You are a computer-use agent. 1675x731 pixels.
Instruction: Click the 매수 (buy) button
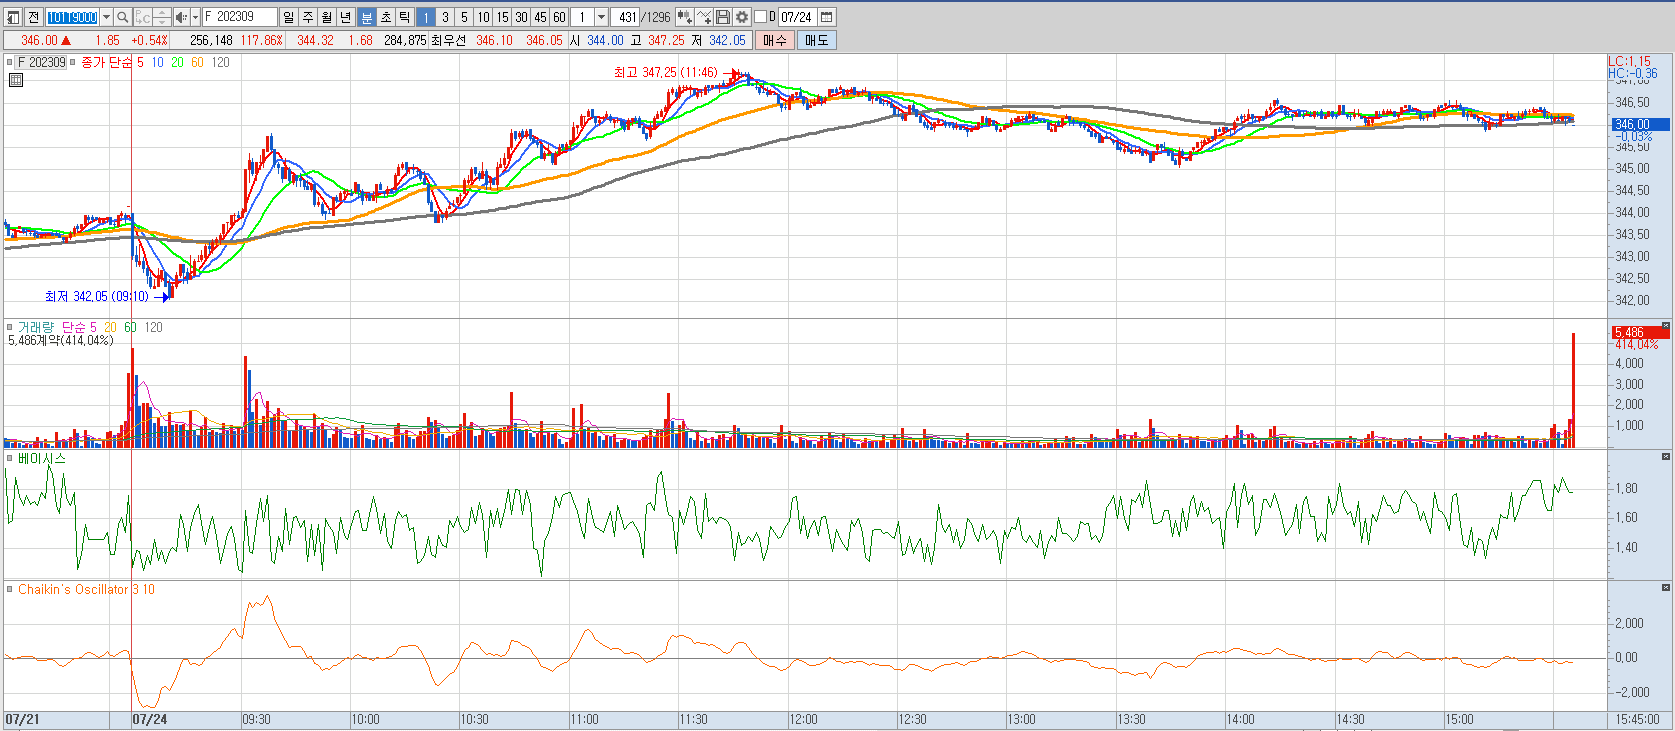click(775, 40)
